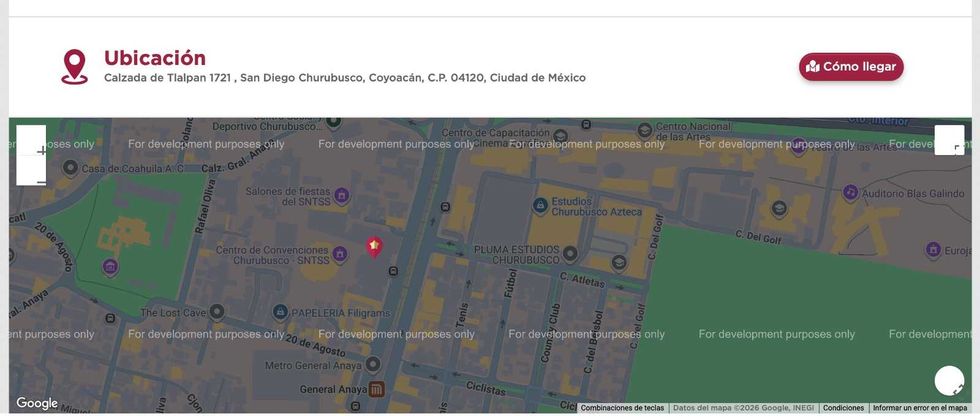
Task: Zoom in the map with plus
Action: point(31,140)
